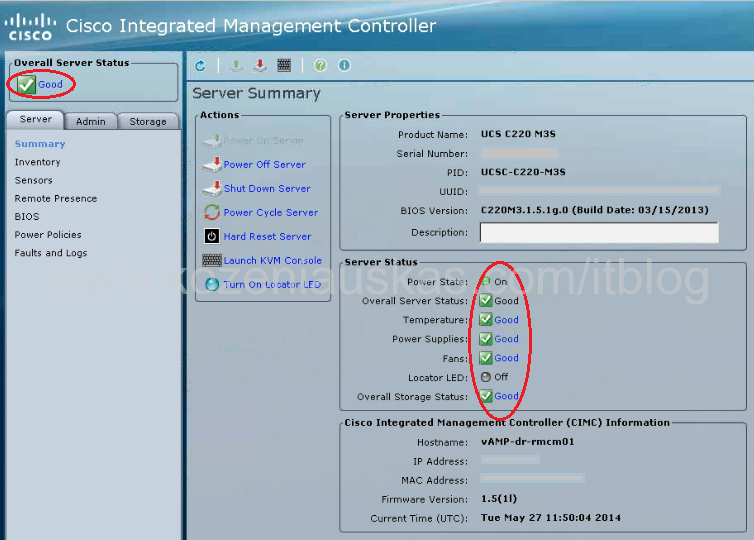
Task: Click the Overall Server Status checkmark in left panel
Action: (x=26, y=85)
